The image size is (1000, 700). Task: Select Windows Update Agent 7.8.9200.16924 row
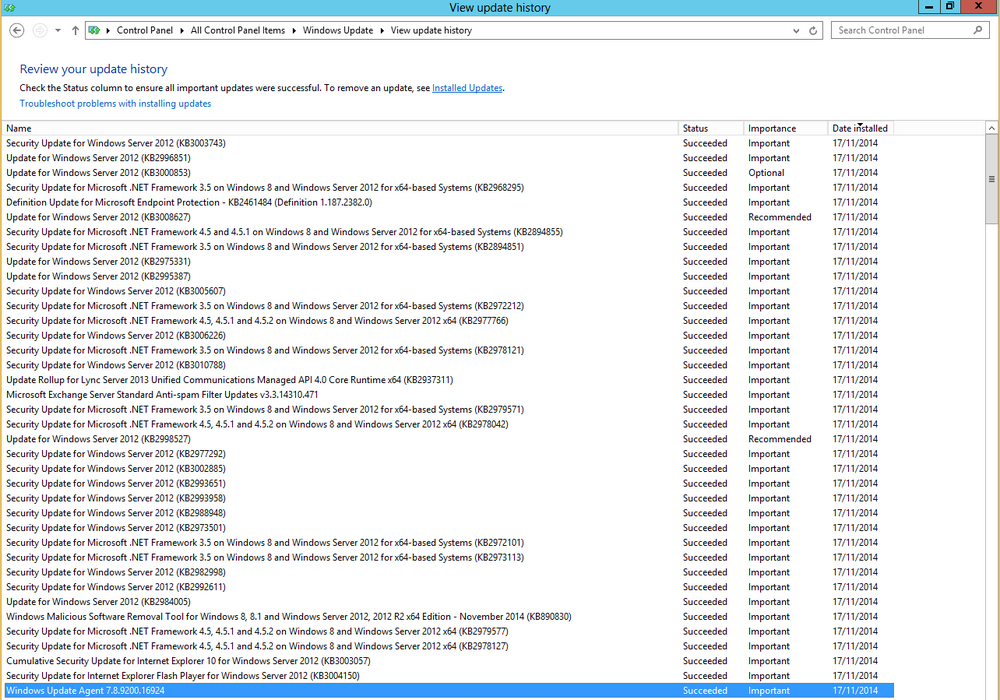(x=449, y=690)
